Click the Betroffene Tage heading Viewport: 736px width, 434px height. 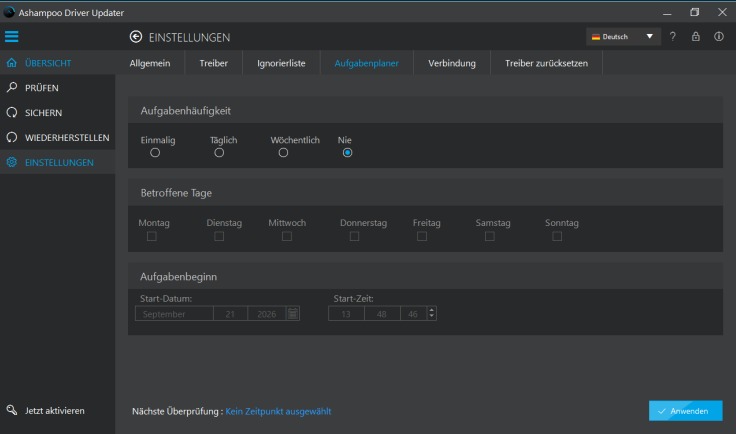[176, 193]
